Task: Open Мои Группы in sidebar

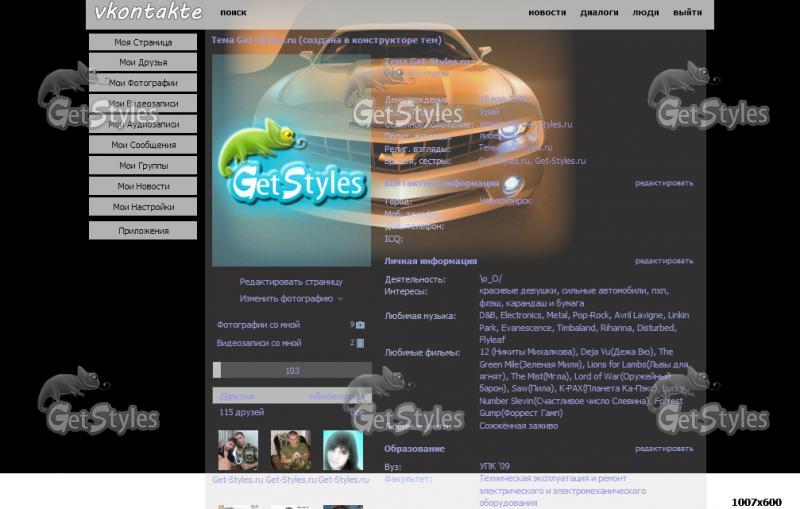Action: pyautogui.click(x=143, y=165)
